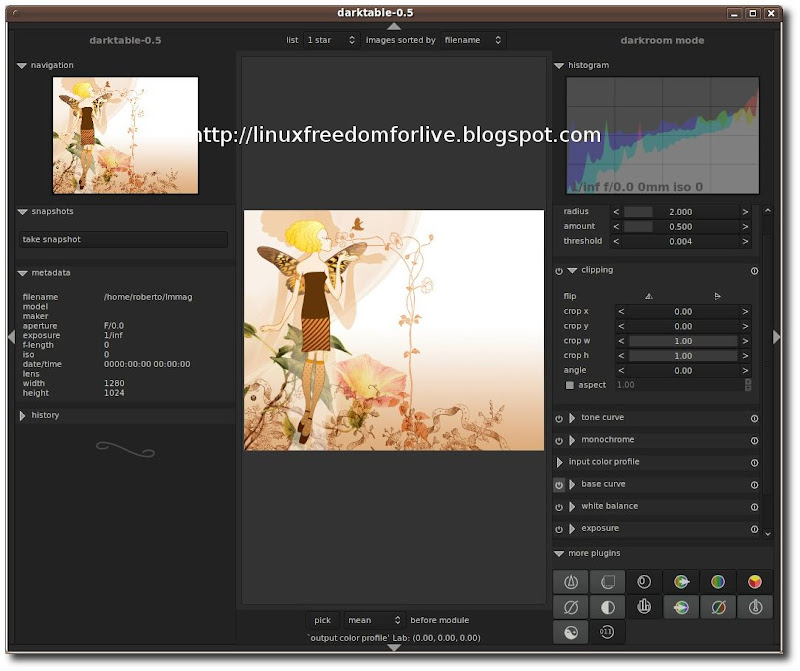Increase the amount value with right arrow

coord(745,227)
